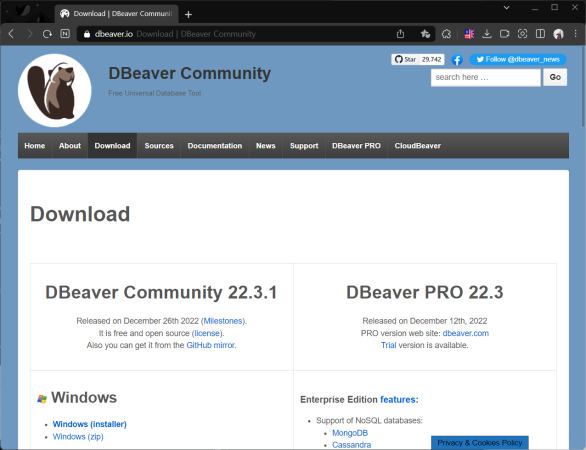Viewport: 586px width, 450px height.
Task: Open the Download menu item
Action: [x=112, y=146]
